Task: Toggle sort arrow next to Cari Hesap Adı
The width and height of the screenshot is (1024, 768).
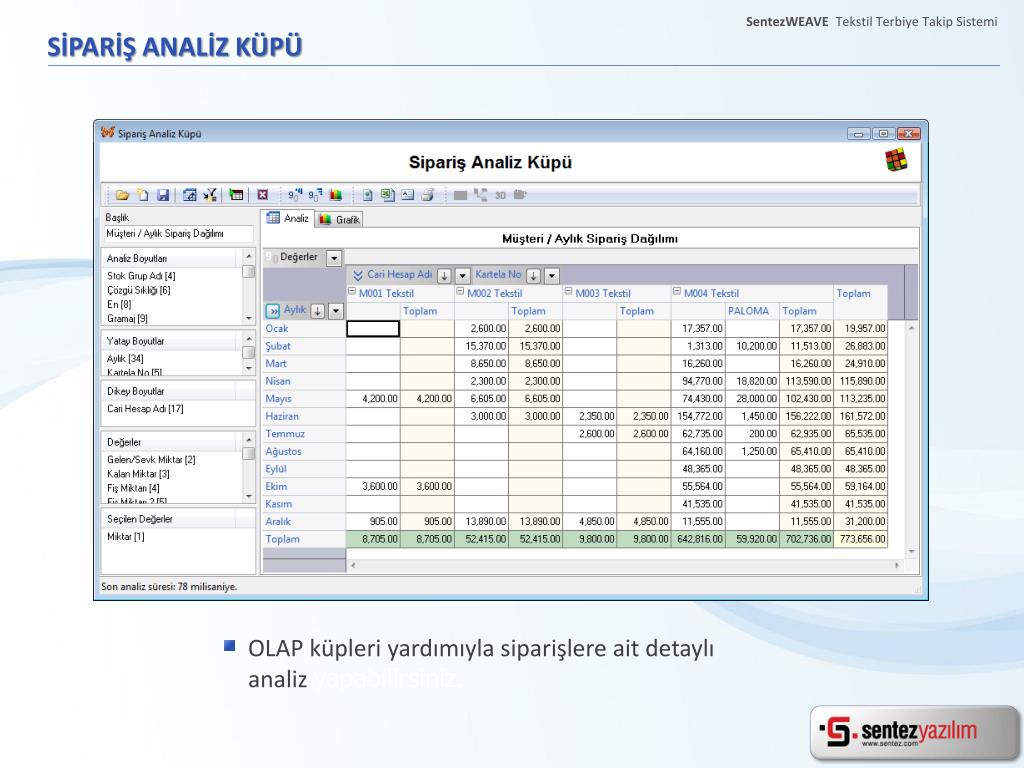Action: click(x=444, y=276)
